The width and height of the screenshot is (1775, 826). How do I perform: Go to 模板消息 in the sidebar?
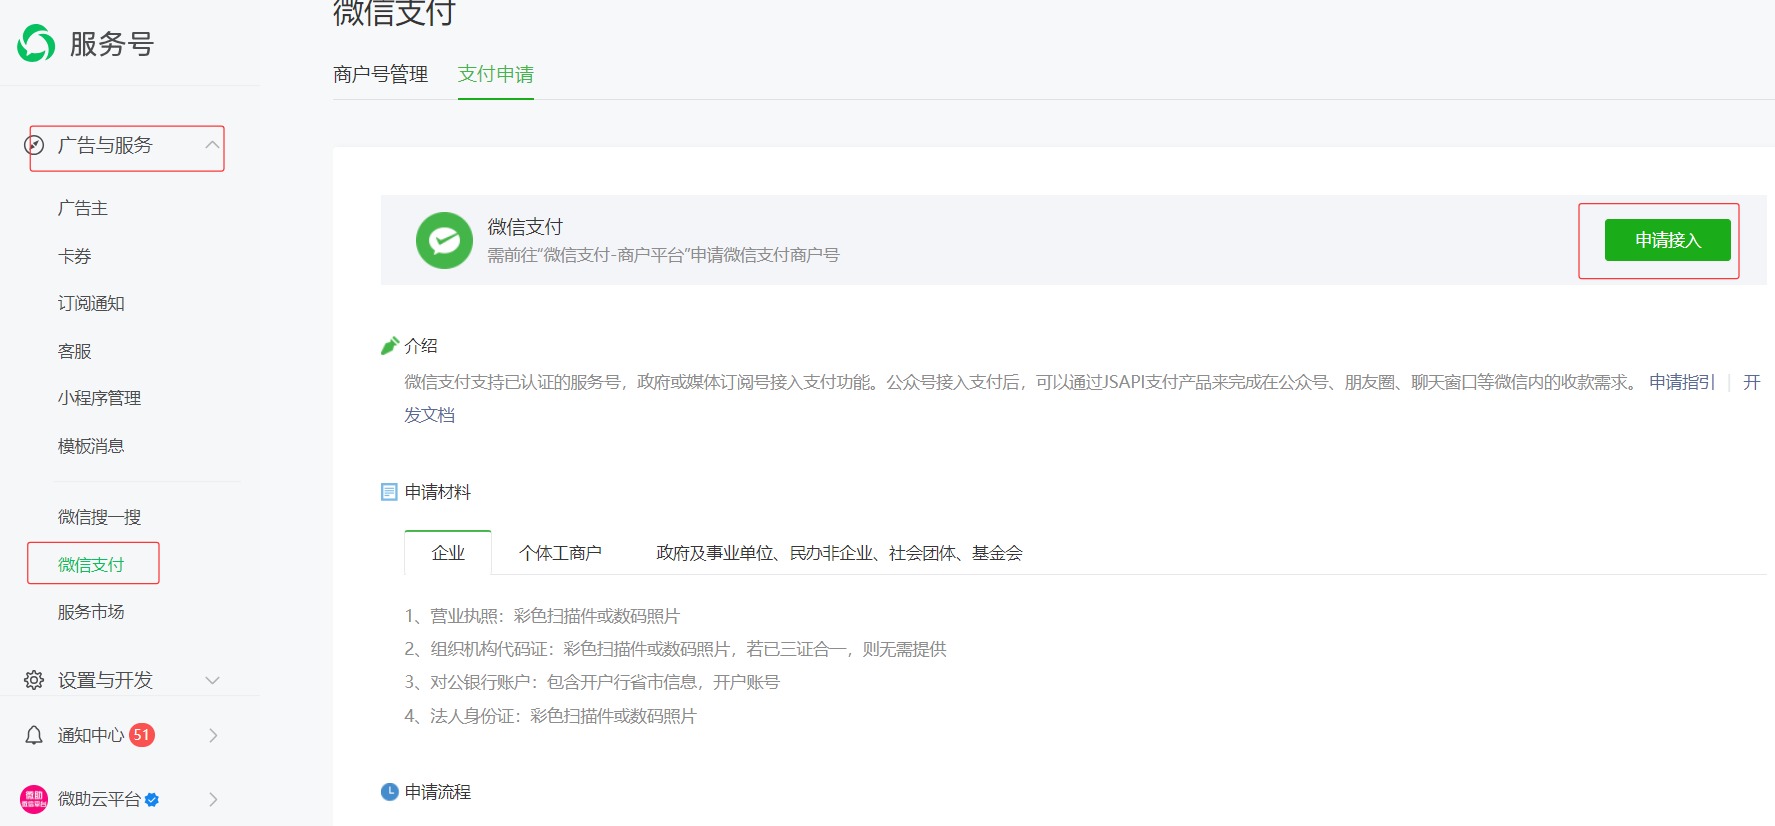pos(91,446)
